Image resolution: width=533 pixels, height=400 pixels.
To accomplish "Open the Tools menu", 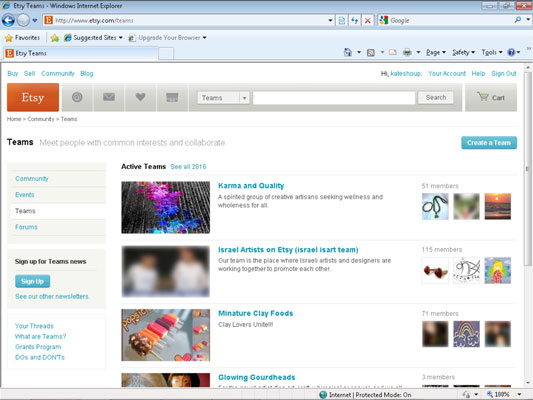I will point(492,52).
